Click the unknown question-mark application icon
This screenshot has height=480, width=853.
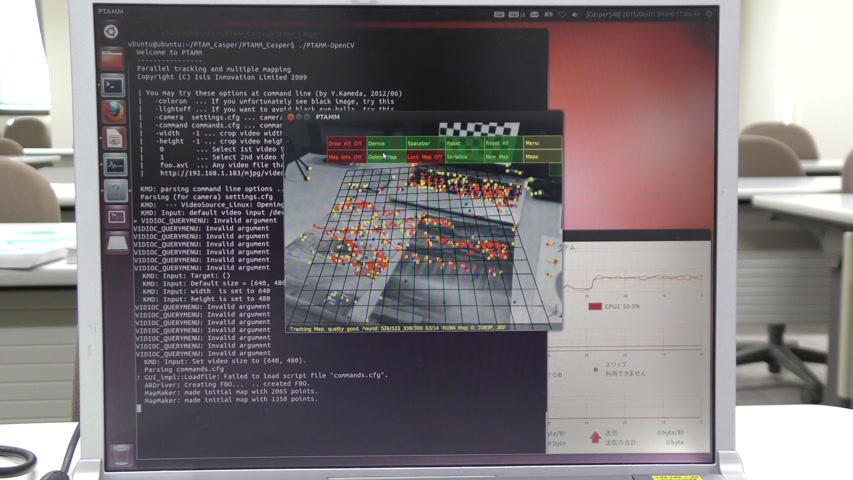(116, 191)
